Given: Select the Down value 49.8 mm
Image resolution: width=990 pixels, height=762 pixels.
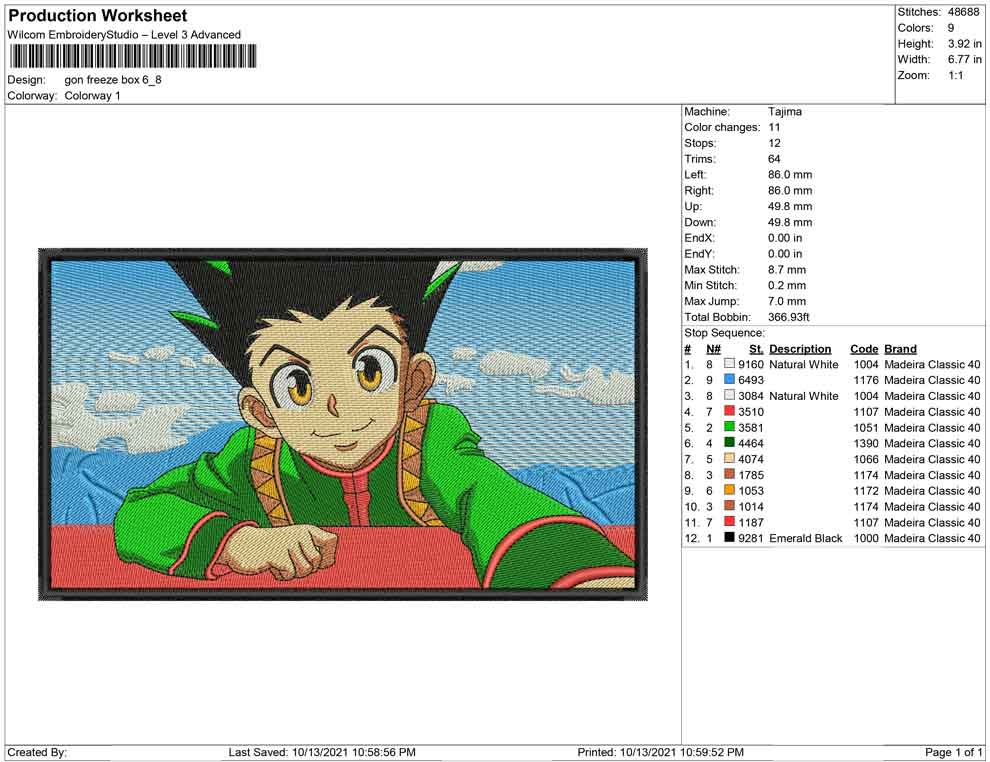Looking at the screenshot, I should click(790, 222).
